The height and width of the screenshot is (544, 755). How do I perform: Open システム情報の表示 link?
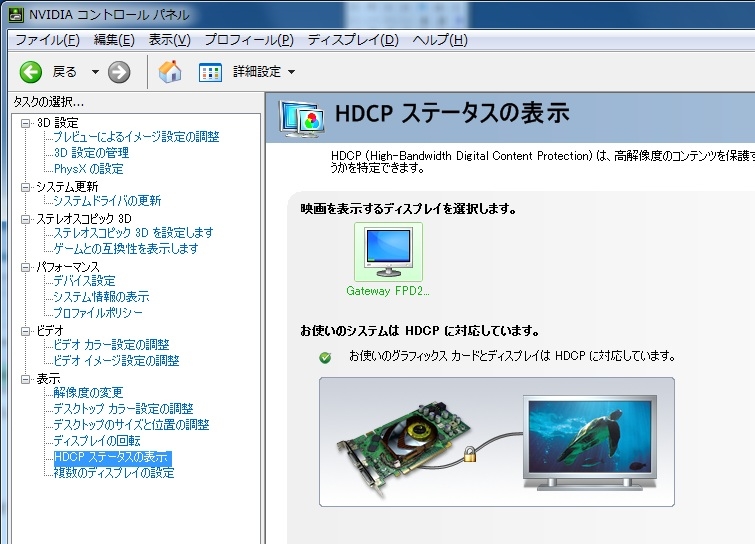pos(101,297)
